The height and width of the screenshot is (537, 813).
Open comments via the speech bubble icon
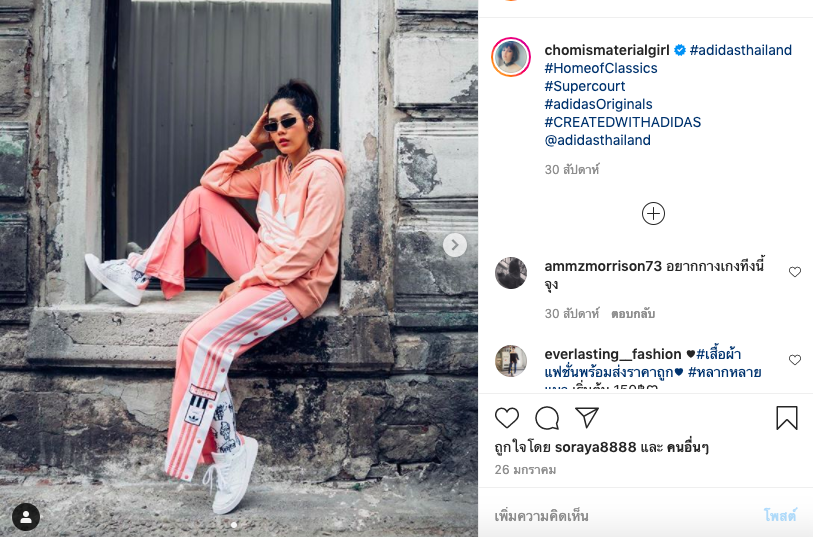[547, 418]
